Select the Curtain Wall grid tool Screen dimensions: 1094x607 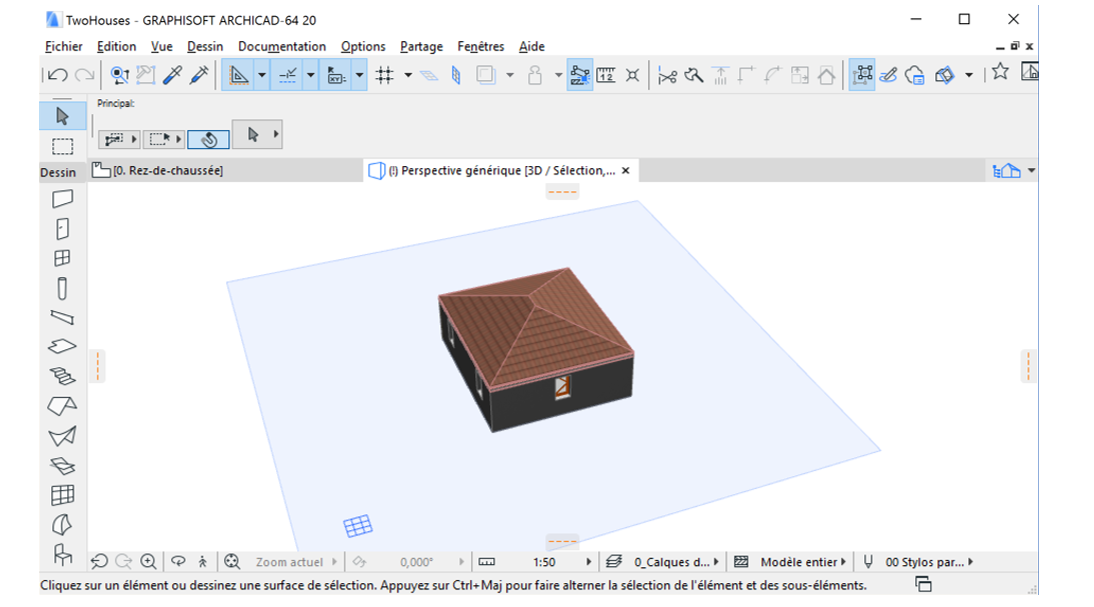[x=62, y=495]
